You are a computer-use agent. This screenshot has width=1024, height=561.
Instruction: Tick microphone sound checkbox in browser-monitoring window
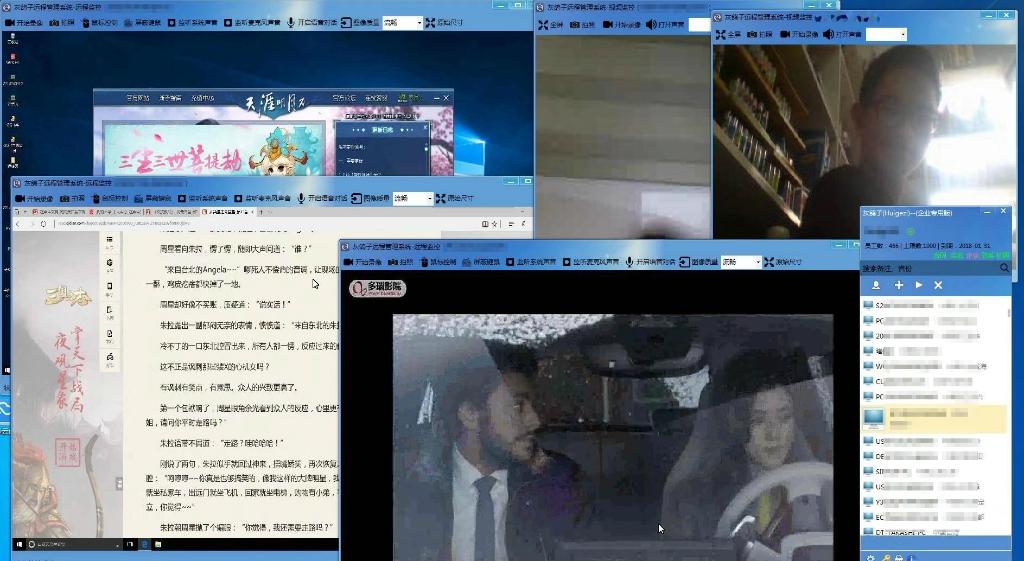[x=238, y=199]
